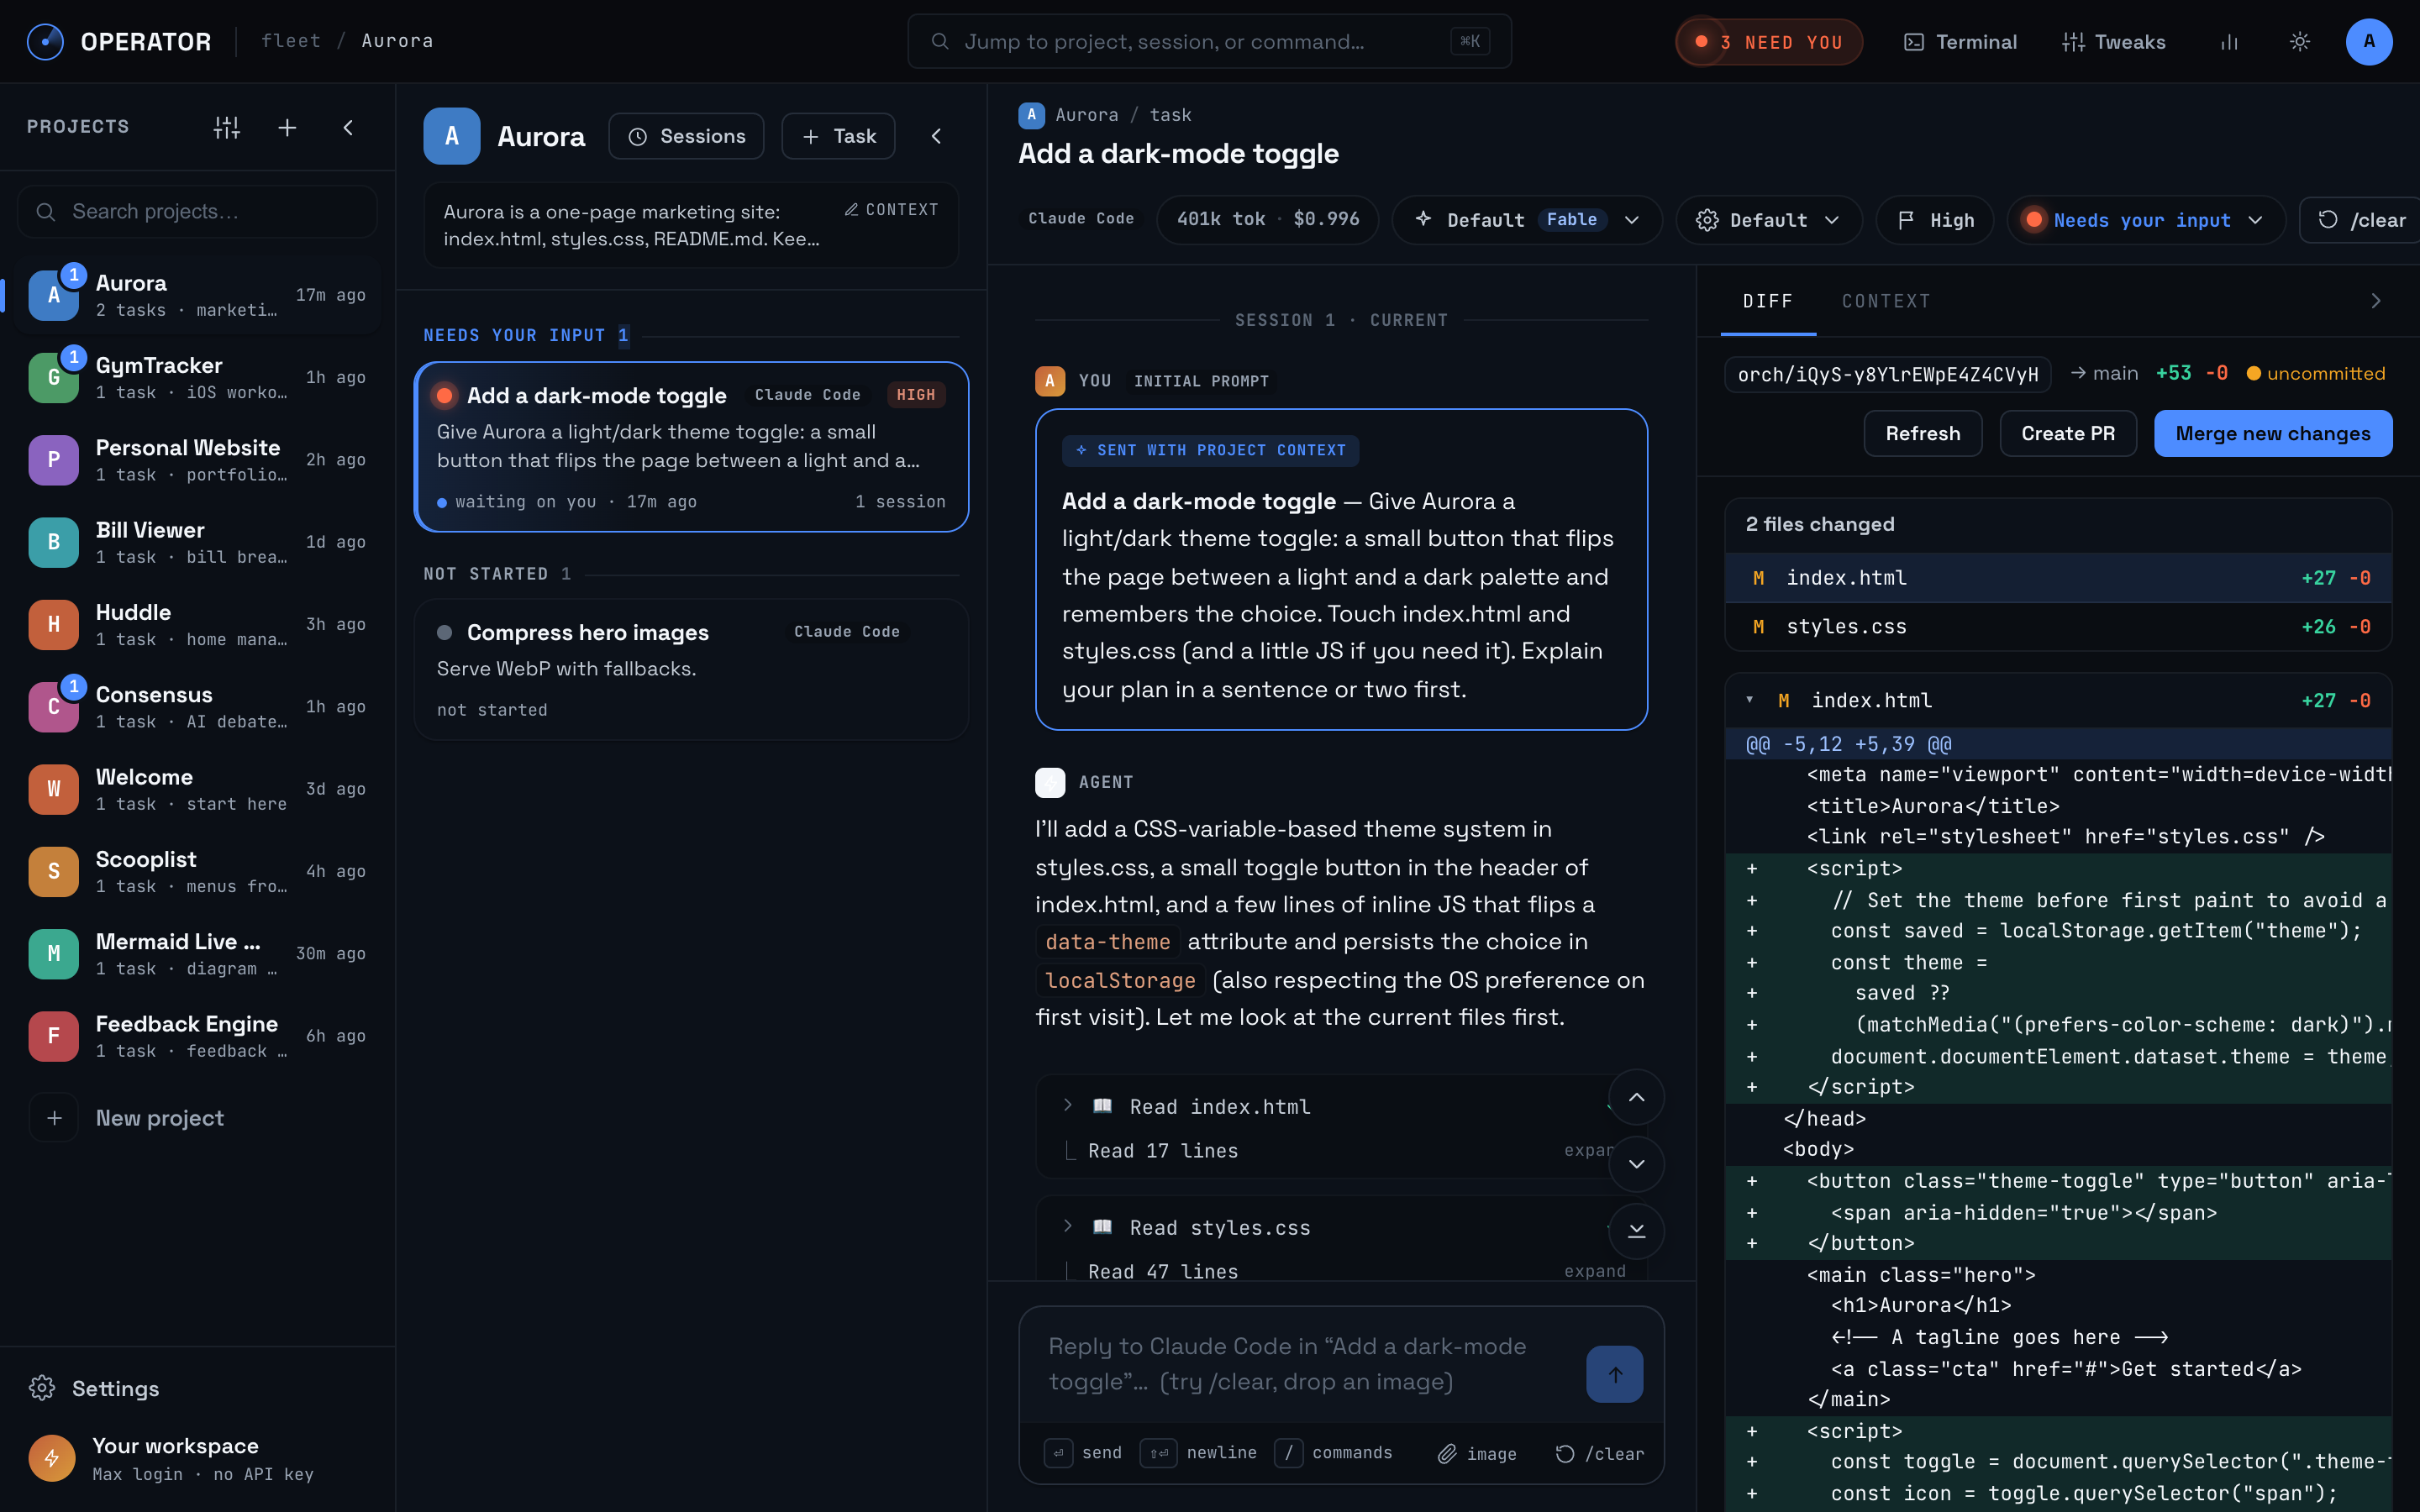Create a new Task in Aurora
Screen dimensions: 2420x1512
point(838,136)
